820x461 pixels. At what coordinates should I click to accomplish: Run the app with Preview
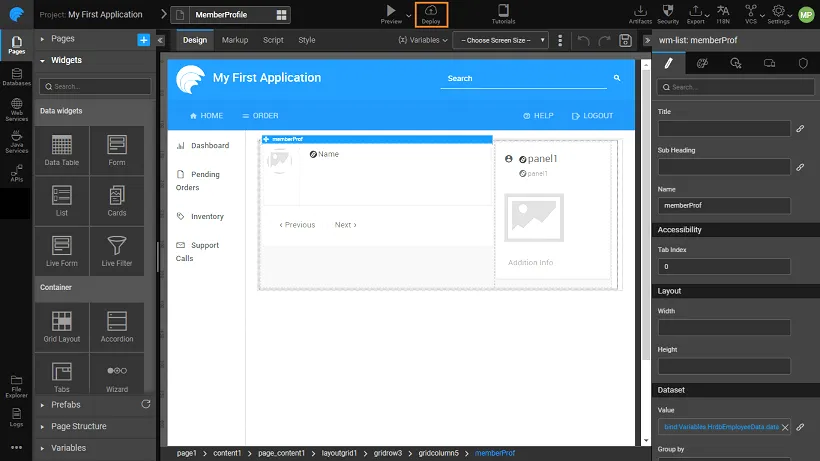point(391,13)
